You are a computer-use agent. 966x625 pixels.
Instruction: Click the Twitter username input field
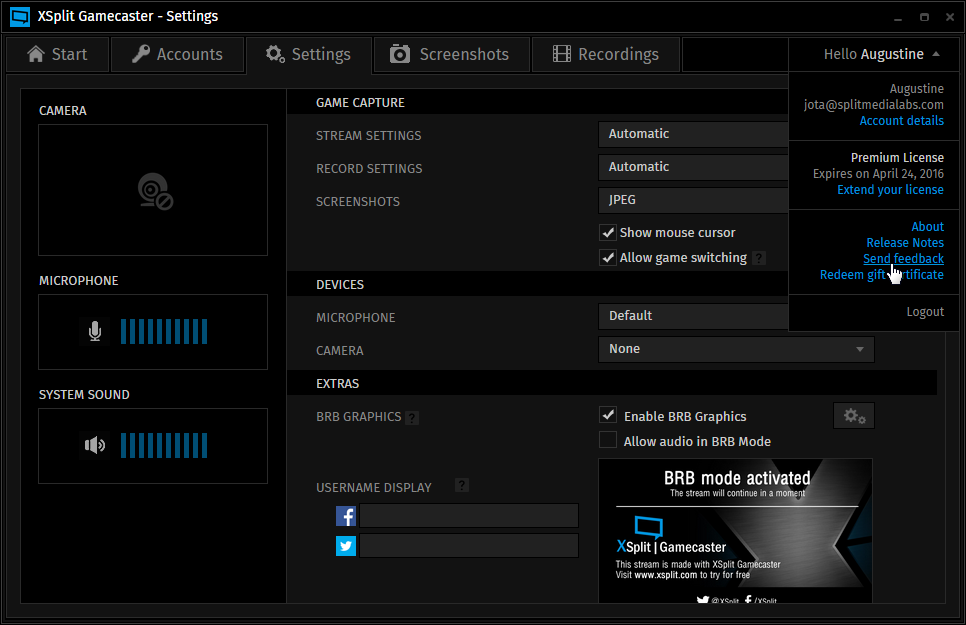click(x=469, y=546)
